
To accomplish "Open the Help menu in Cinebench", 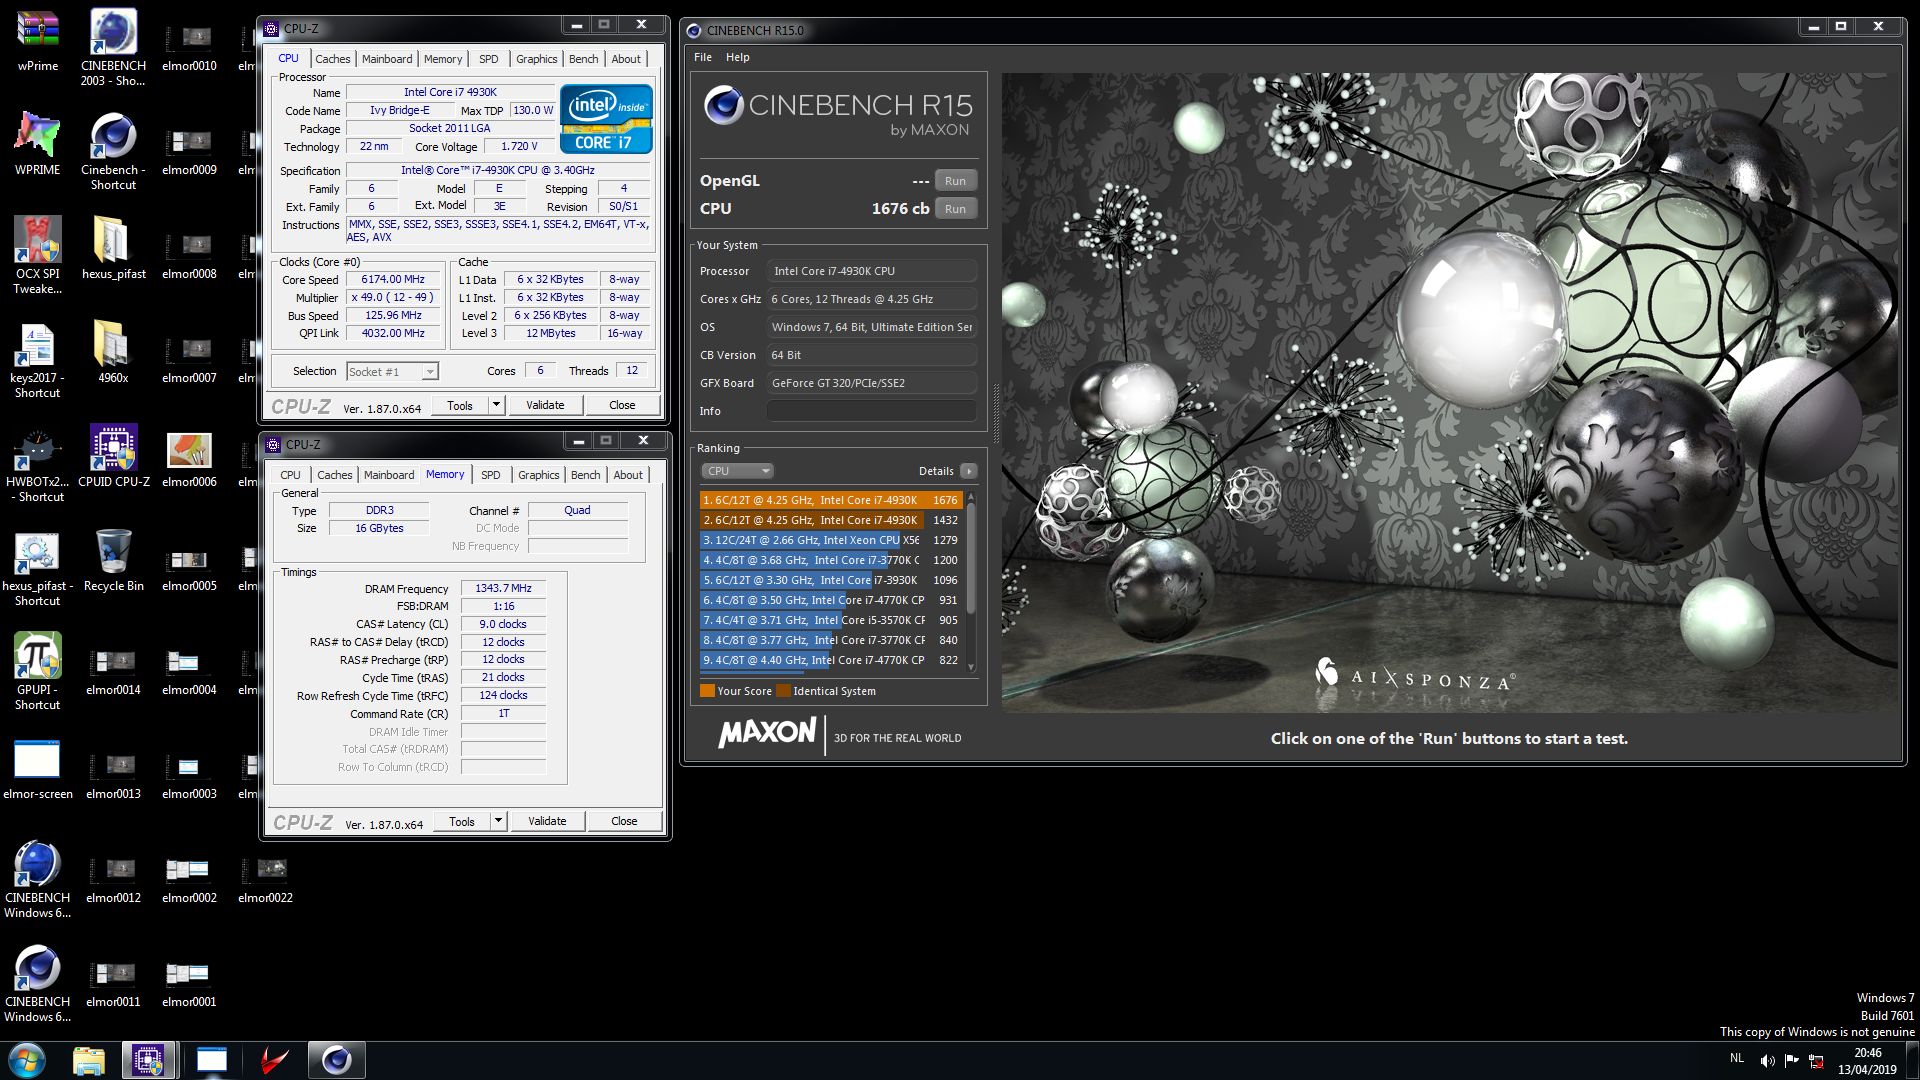I will 738,57.
